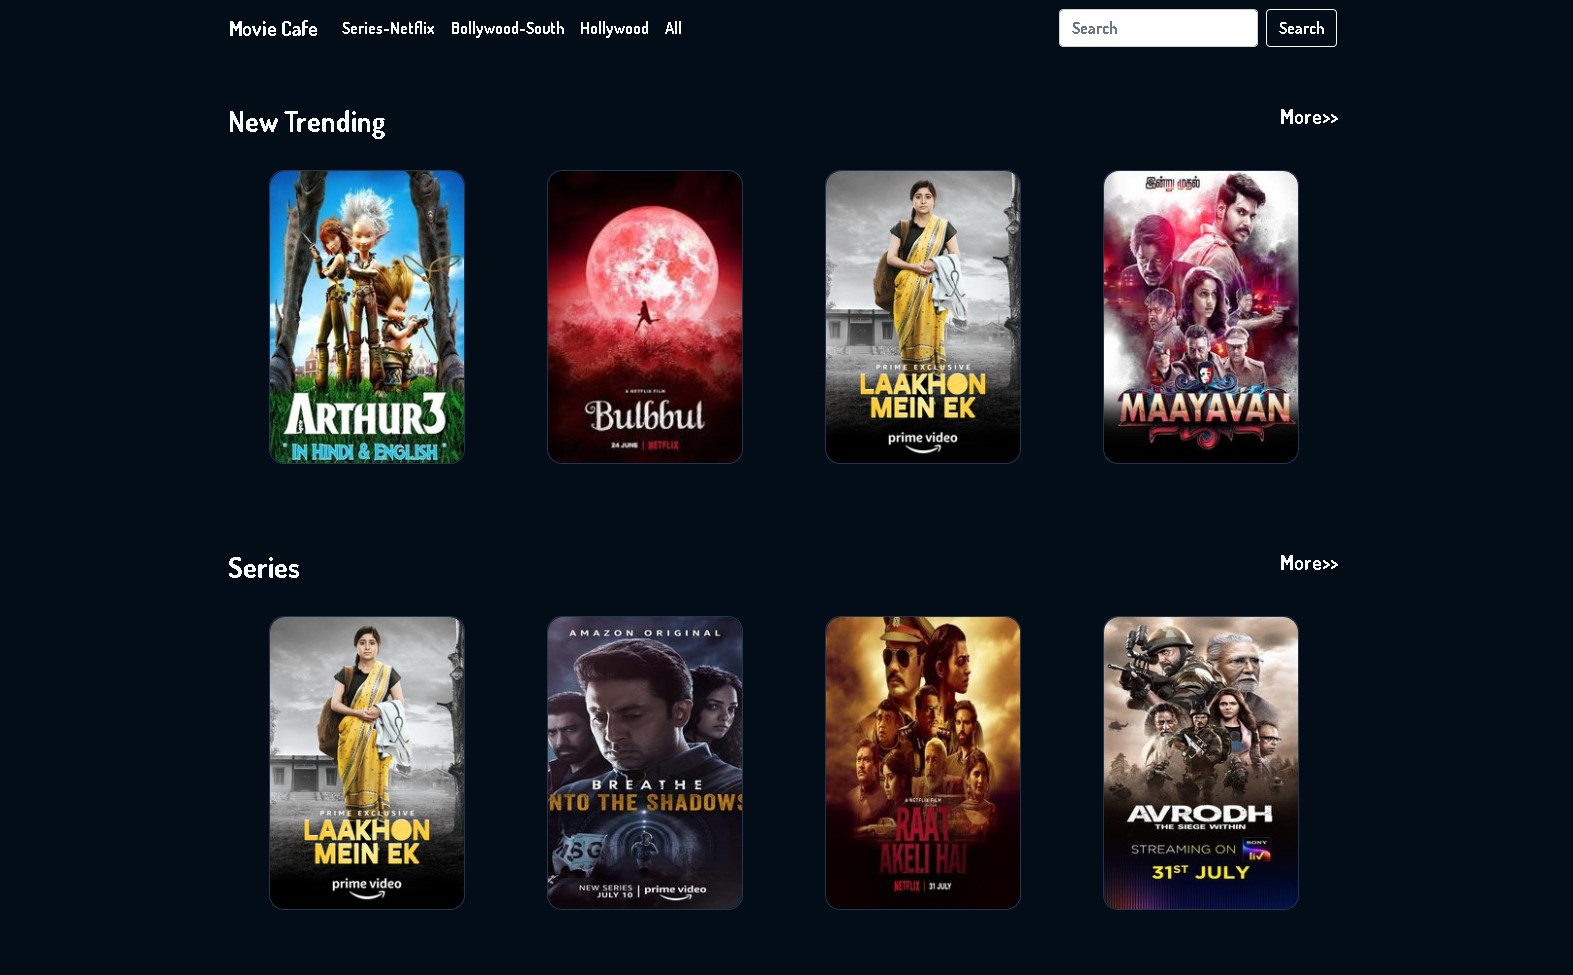Viewport: 1573px width, 975px height.
Task: Open Breathe Into the Shadows poster
Action: tap(645, 763)
